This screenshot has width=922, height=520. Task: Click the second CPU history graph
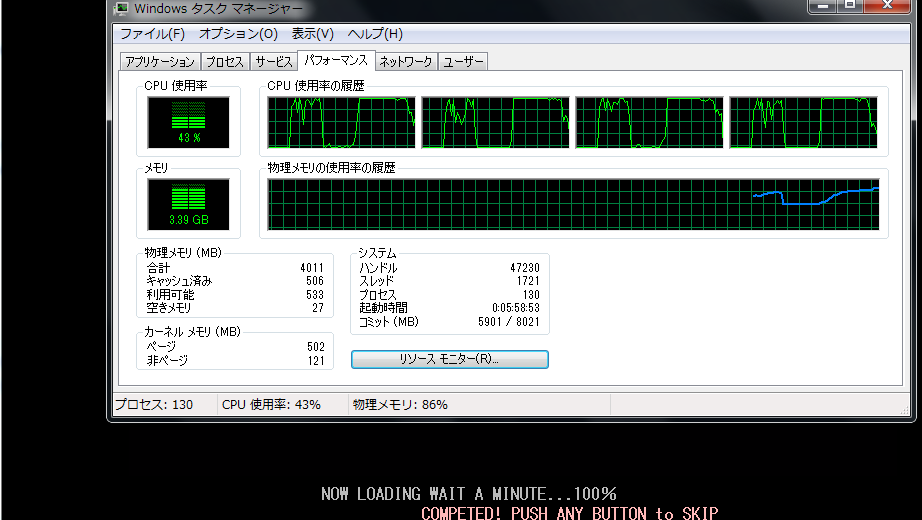pos(496,122)
